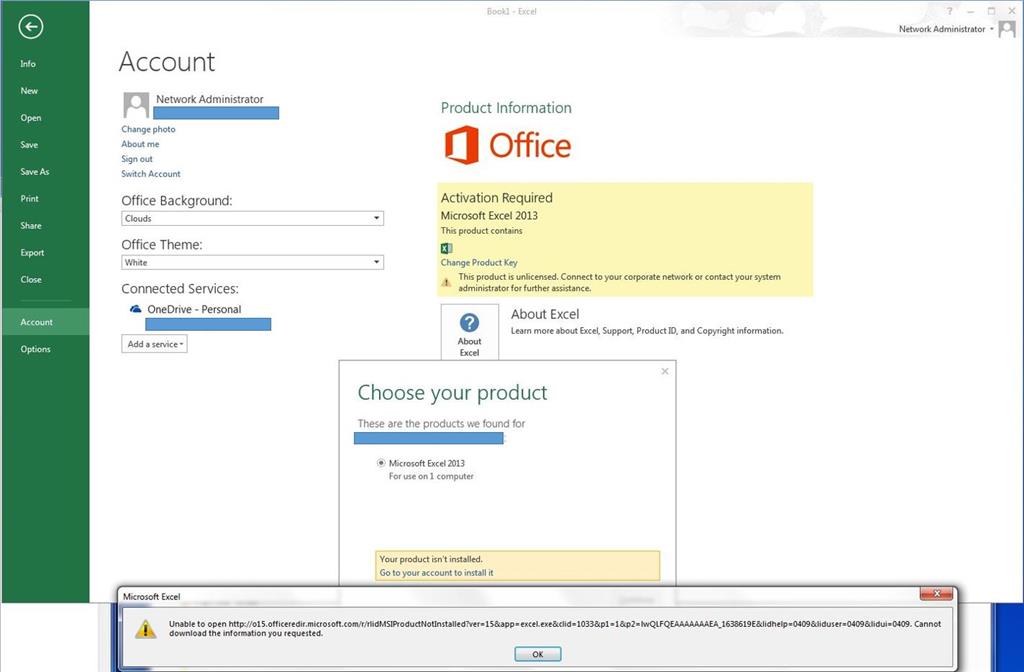Open the Share menu item
Viewport: 1024px width, 672px height.
pyautogui.click(x=31, y=225)
